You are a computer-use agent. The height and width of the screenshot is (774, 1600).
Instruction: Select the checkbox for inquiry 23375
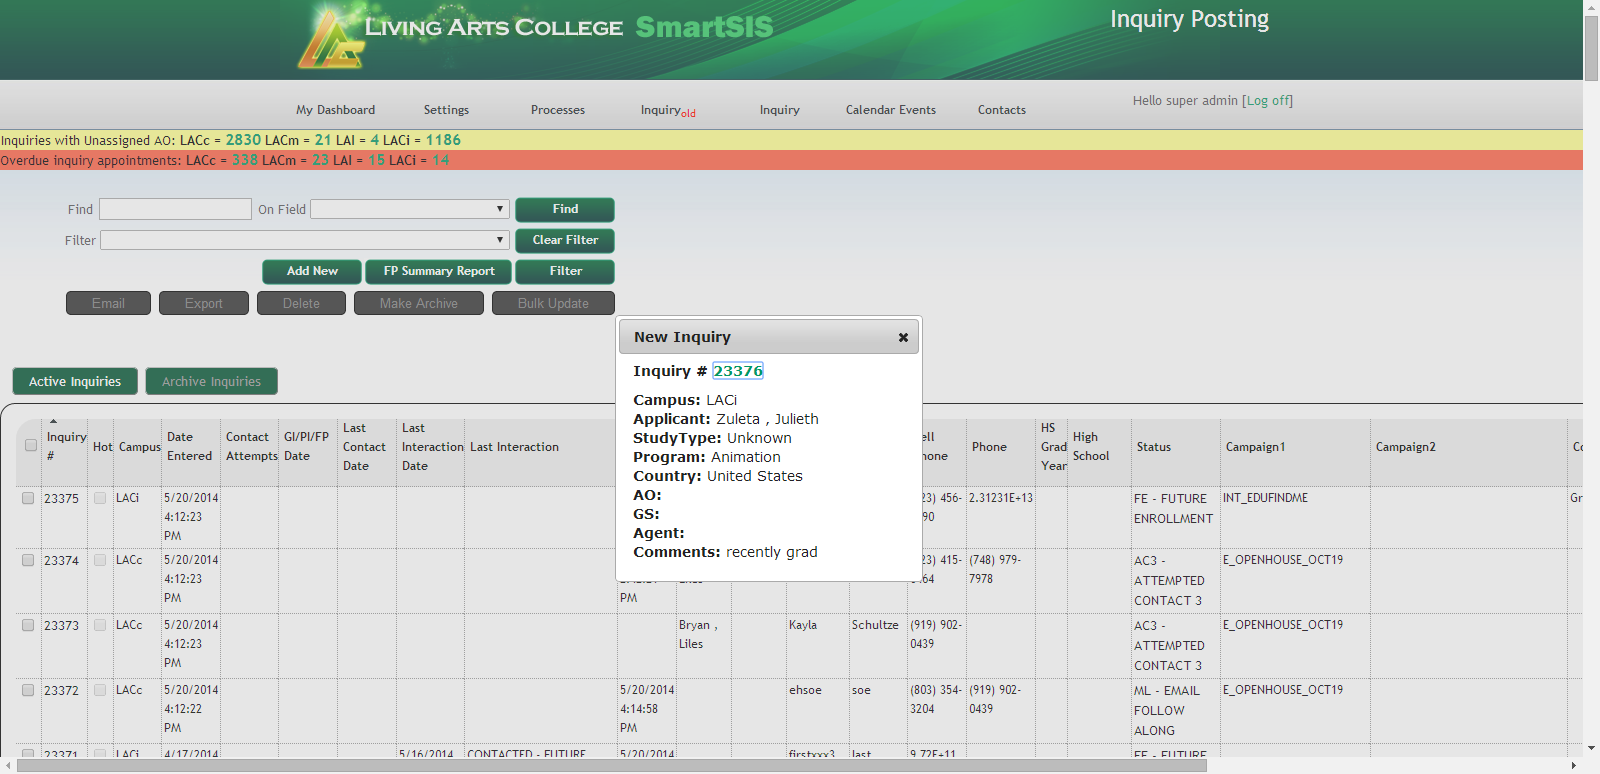click(28, 498)
